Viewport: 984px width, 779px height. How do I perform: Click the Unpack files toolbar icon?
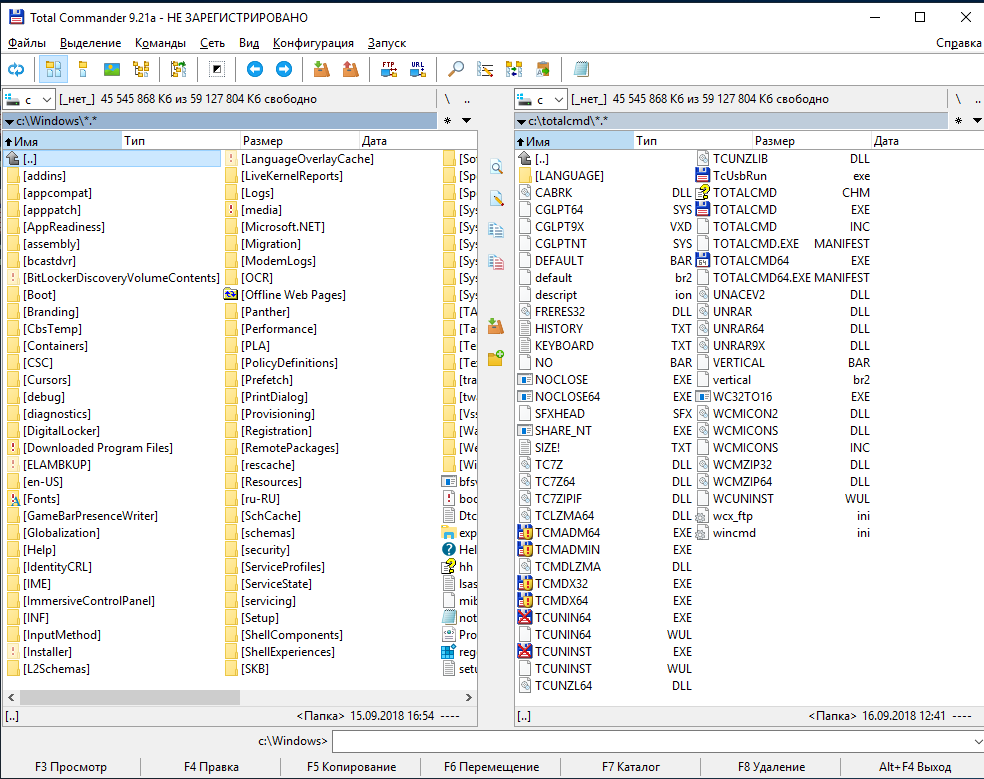click(x=351, y=69)
